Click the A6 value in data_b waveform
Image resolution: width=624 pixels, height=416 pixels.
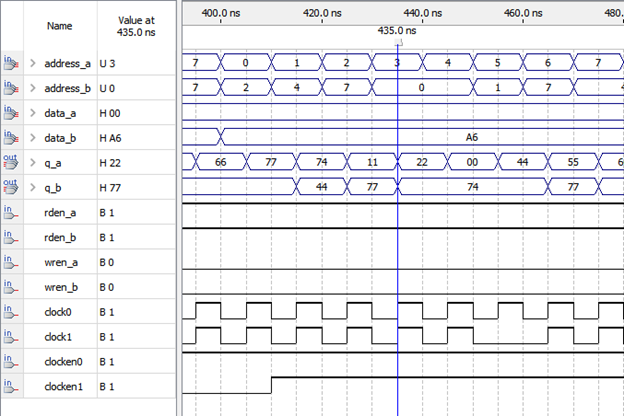[474, 137]
